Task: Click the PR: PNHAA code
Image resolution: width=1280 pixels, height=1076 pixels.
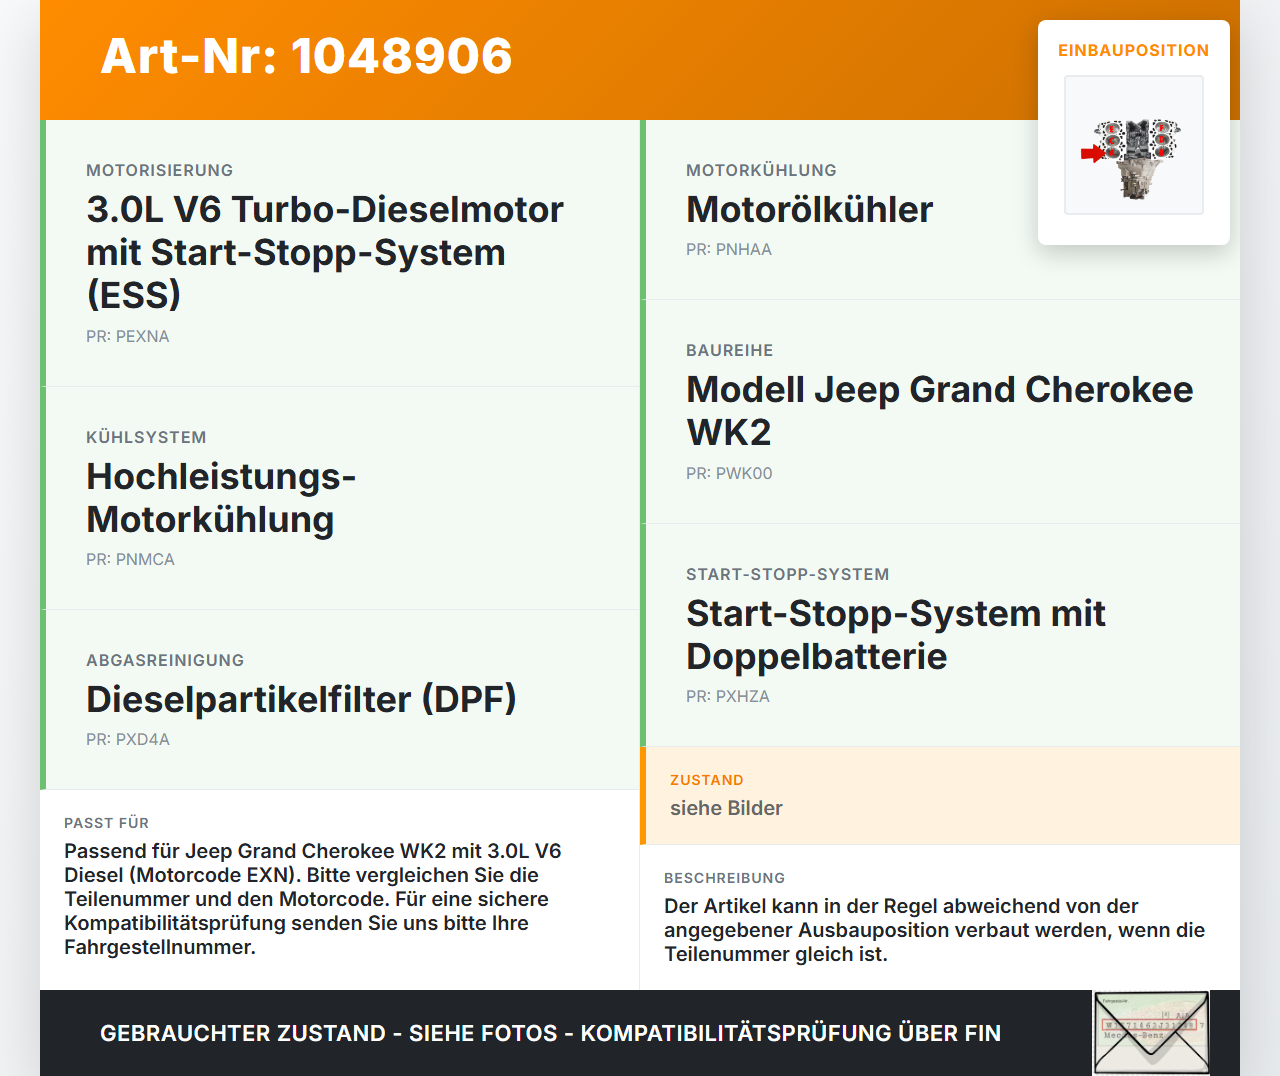Action: pos(729,249)
